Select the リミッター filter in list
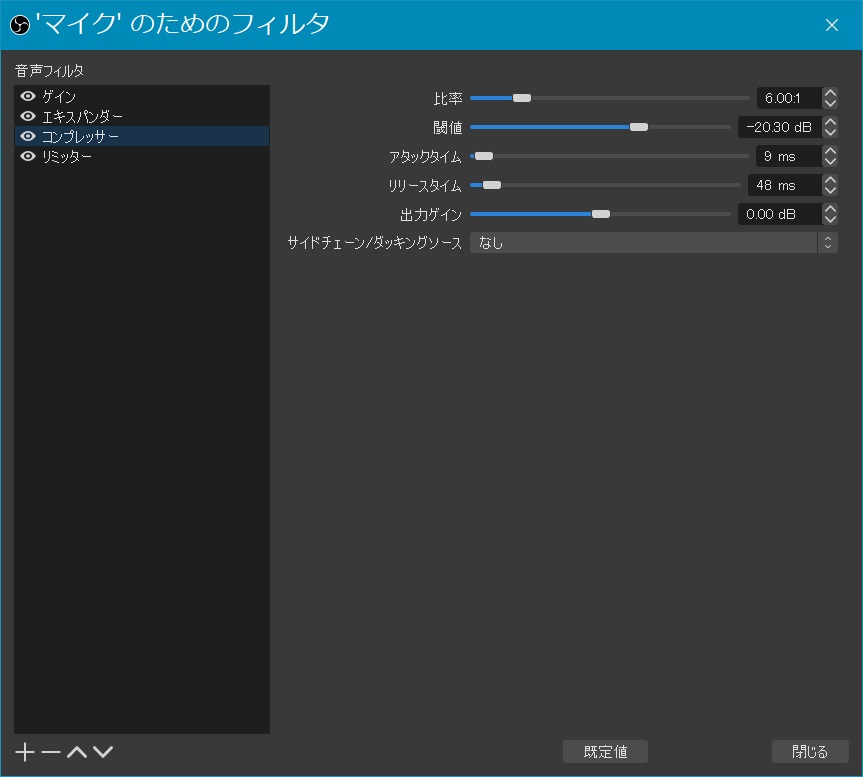The image size is (863, 777). [68, 157]
